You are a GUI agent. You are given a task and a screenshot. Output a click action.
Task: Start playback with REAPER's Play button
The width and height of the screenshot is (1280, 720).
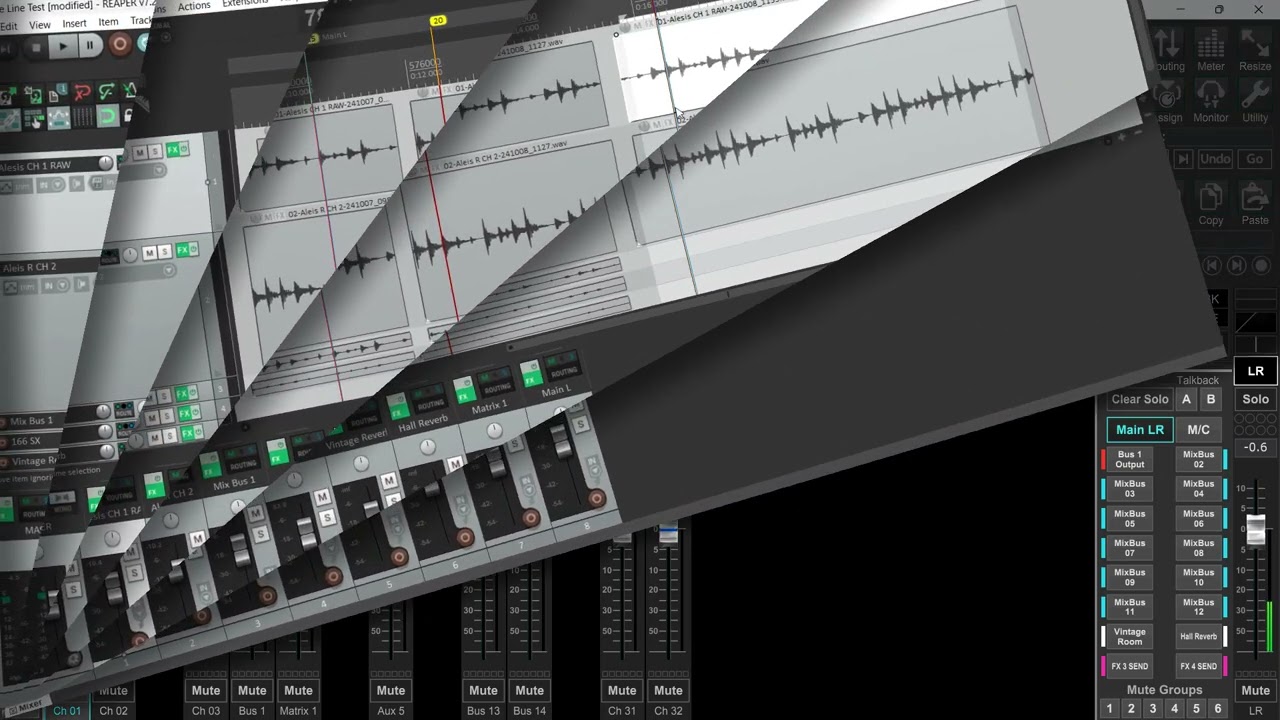coord(63,45)
